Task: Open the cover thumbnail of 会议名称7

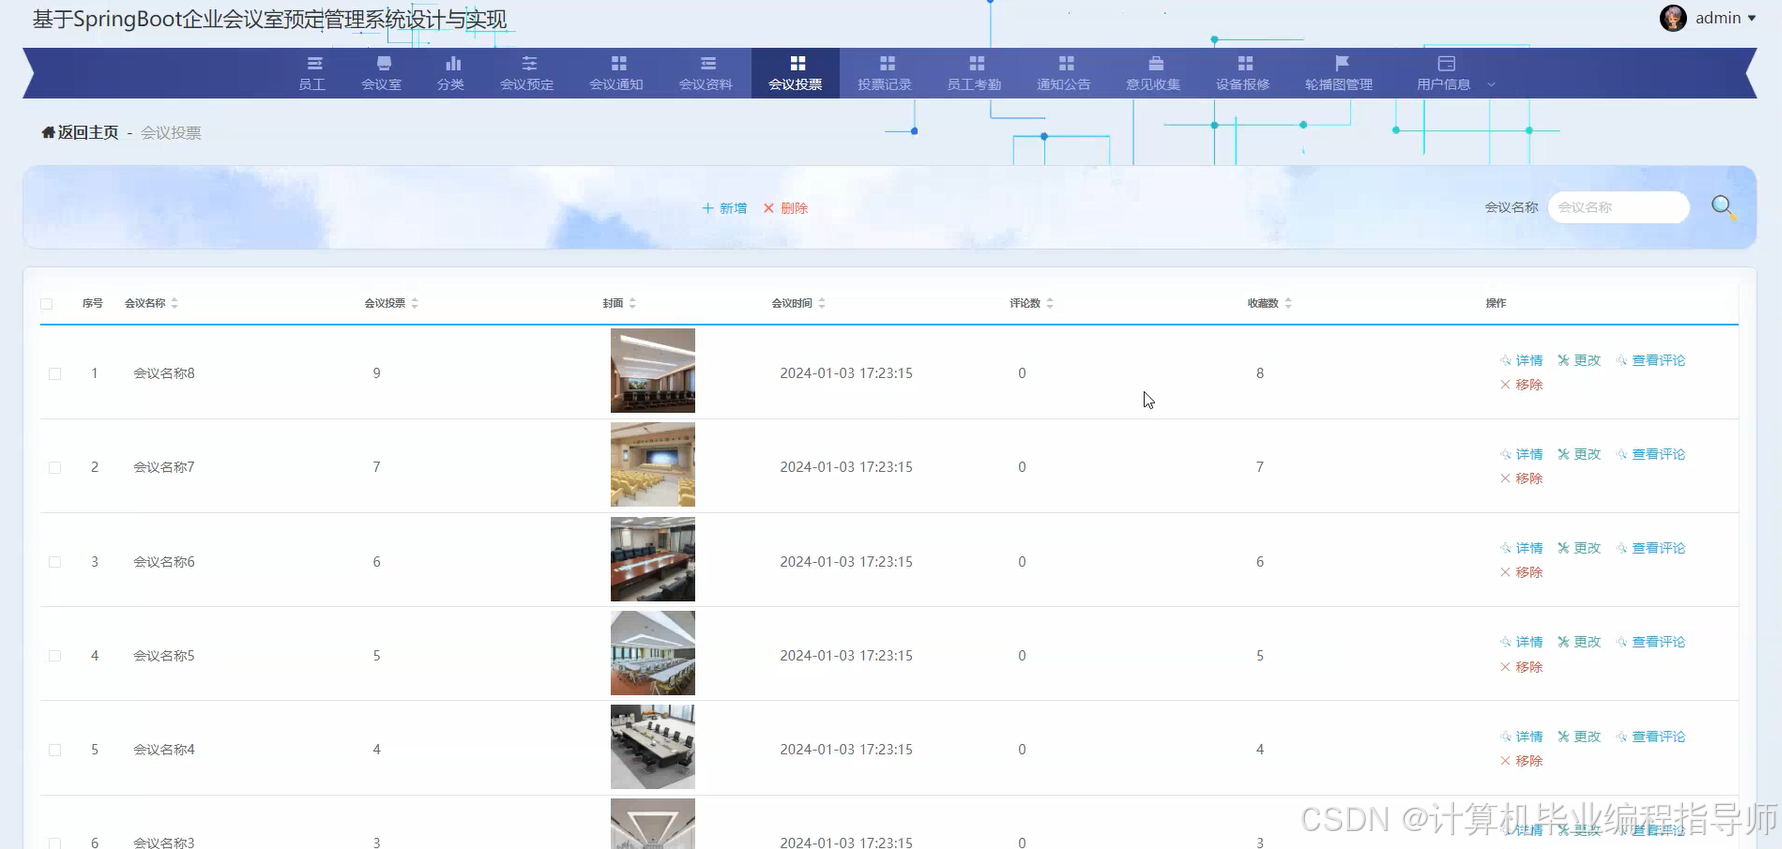Action: 653,465
